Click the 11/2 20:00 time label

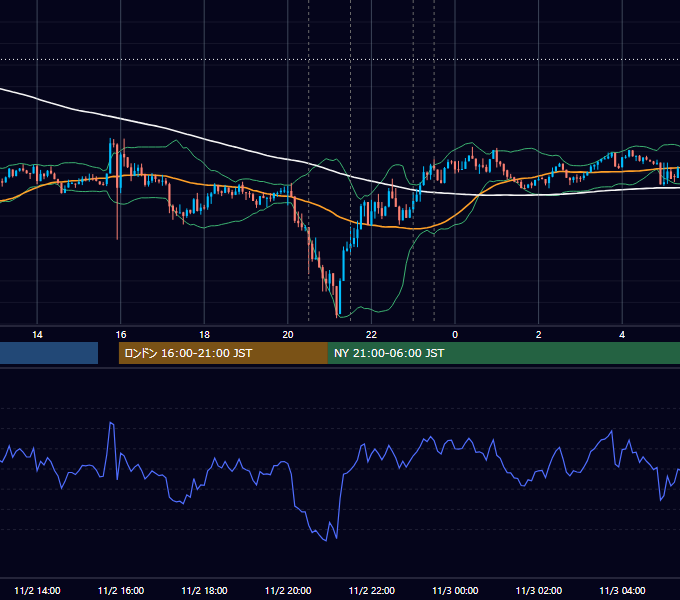288,590
